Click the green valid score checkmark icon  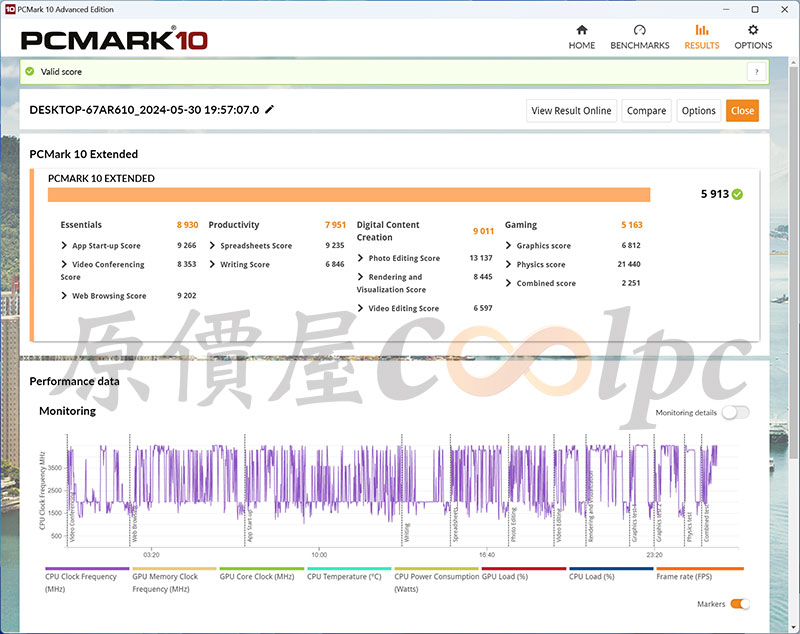[x=30, y=72]
